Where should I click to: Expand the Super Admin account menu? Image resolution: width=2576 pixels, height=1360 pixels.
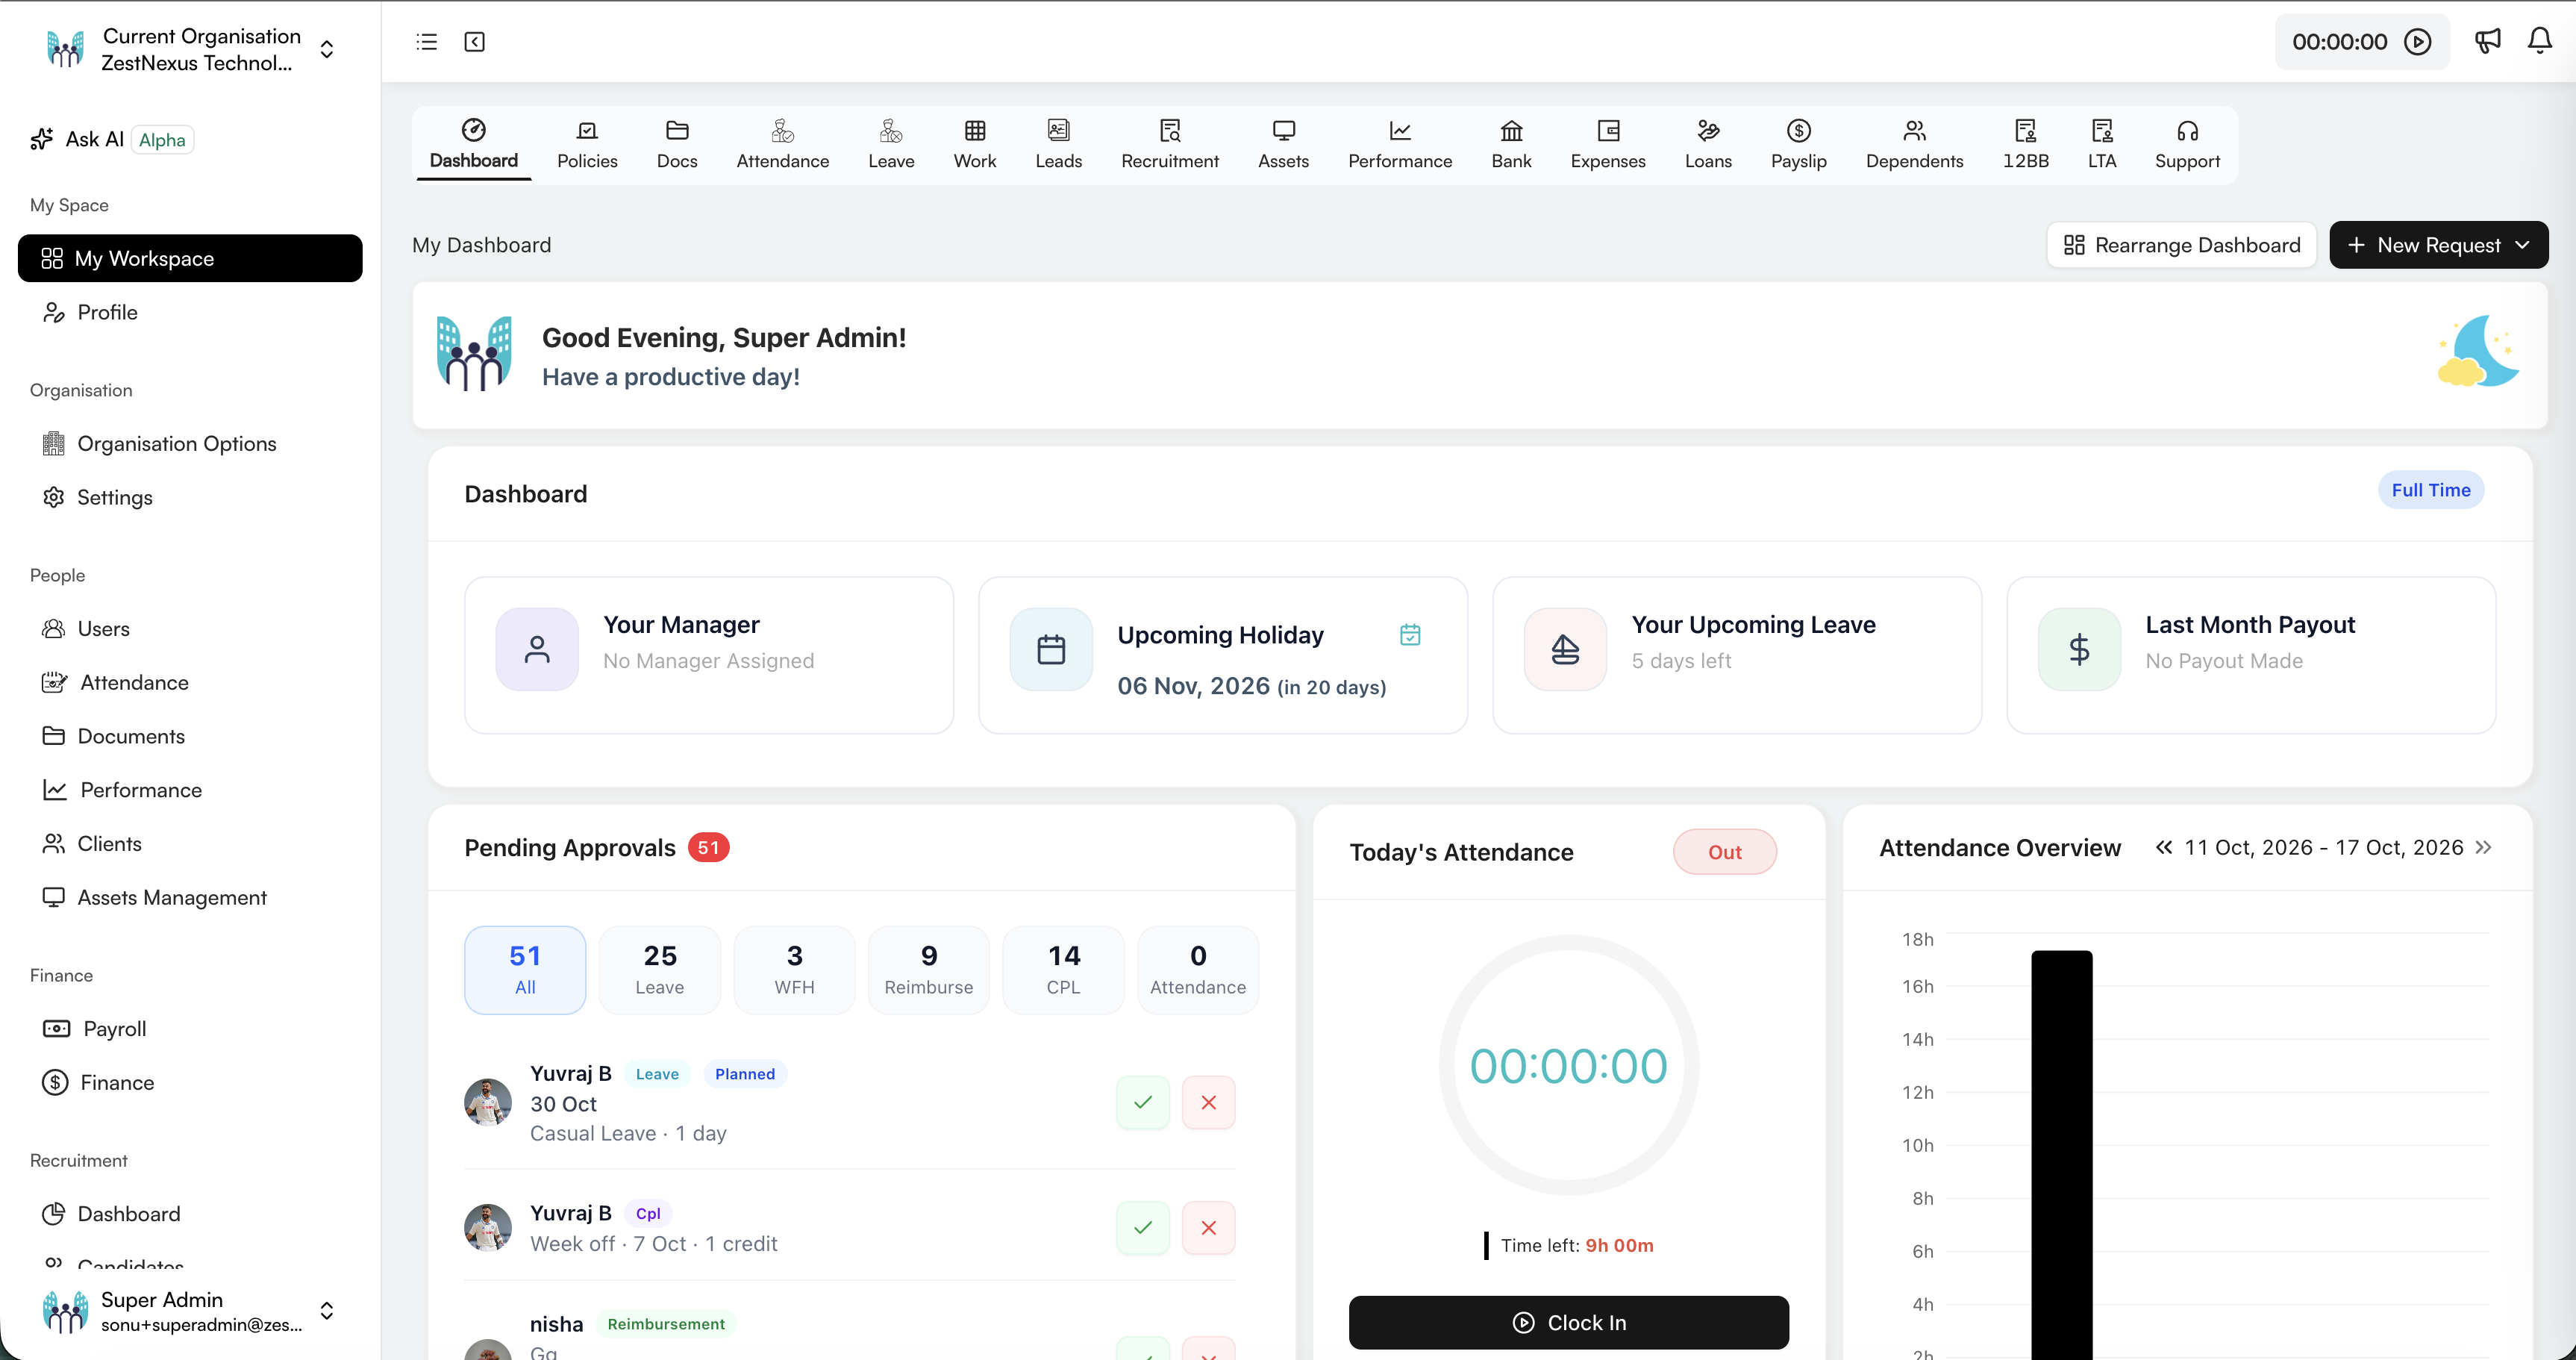pyautogui.click(x=327, y=1311)
